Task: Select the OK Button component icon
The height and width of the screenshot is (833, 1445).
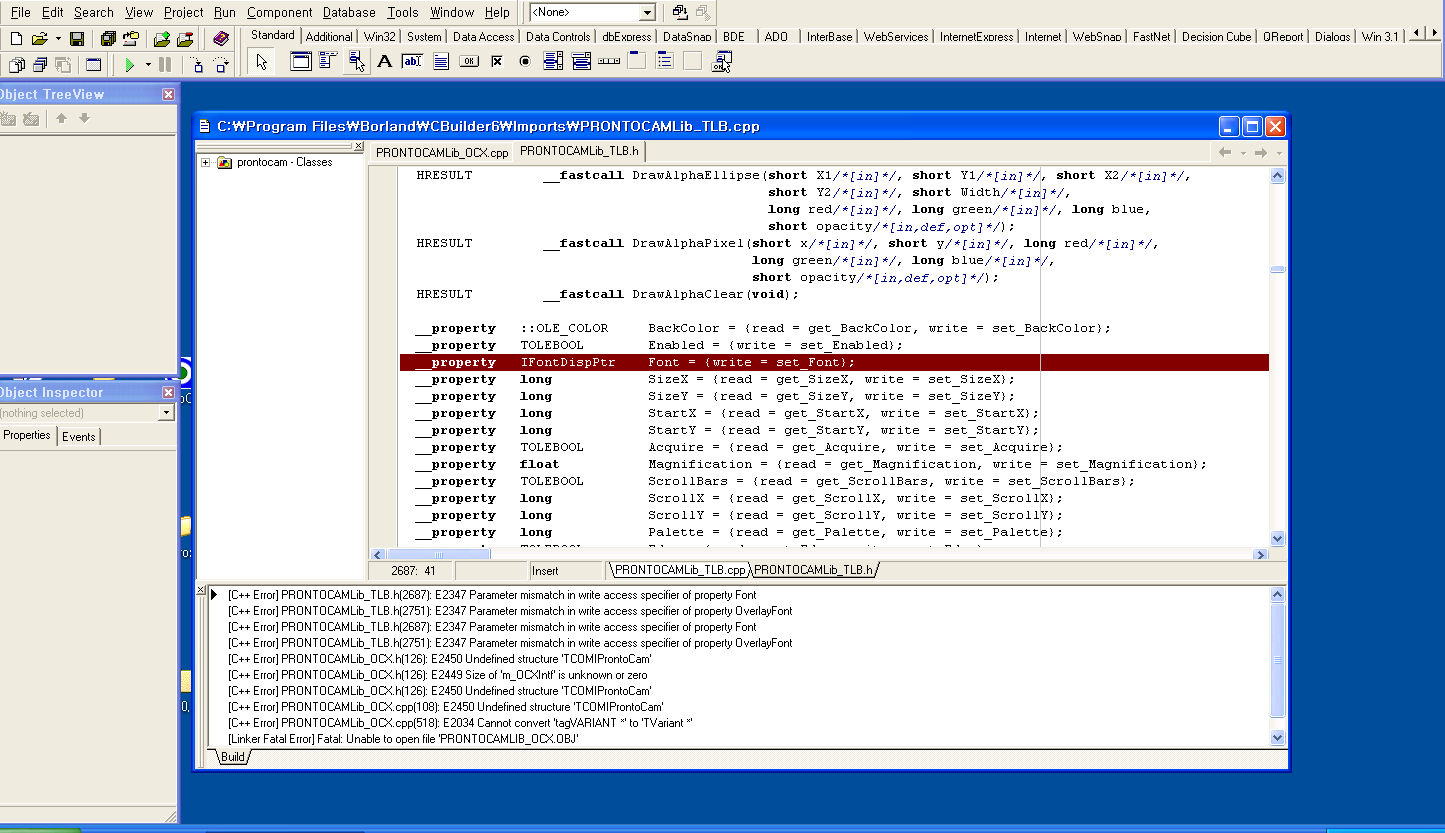Action: [x=468, y=62]
